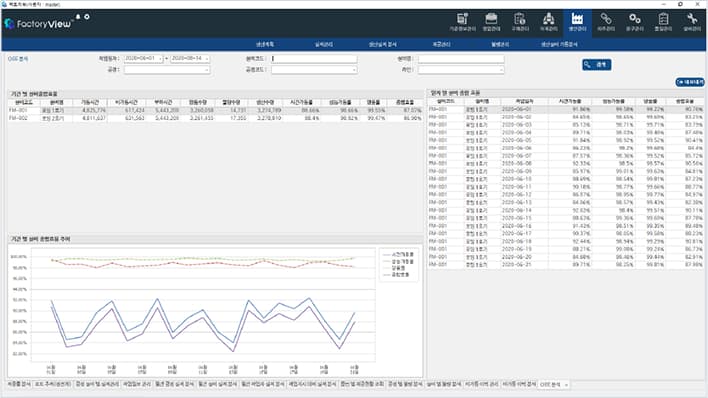Focus the 설비코드 input field
Screen dimensions: 708x398
314,59
